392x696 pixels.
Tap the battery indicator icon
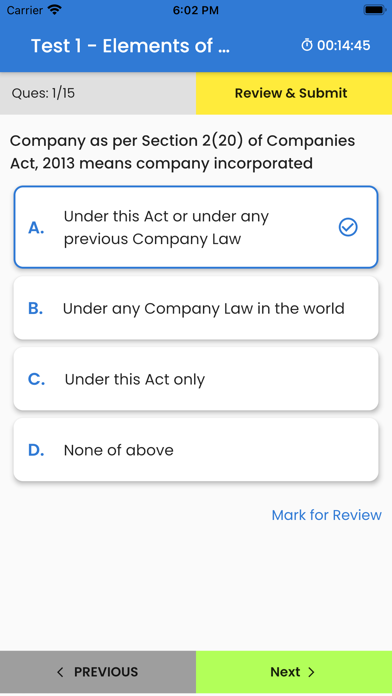(x=375, y=10)
